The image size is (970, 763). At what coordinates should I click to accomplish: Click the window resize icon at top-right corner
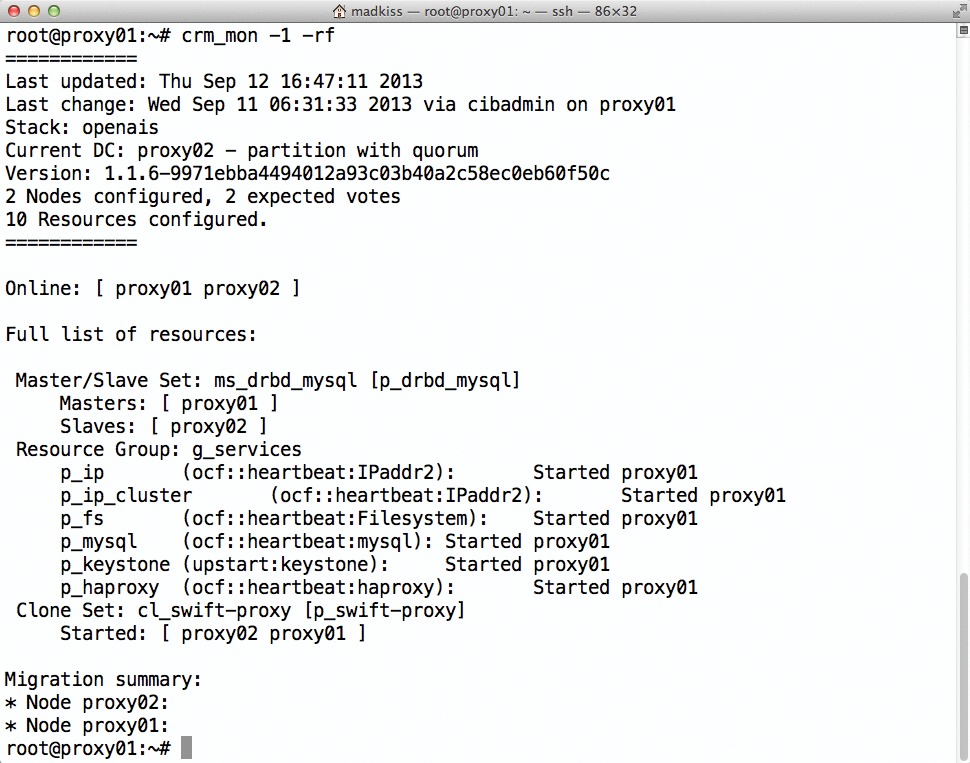tap(958, 11)
